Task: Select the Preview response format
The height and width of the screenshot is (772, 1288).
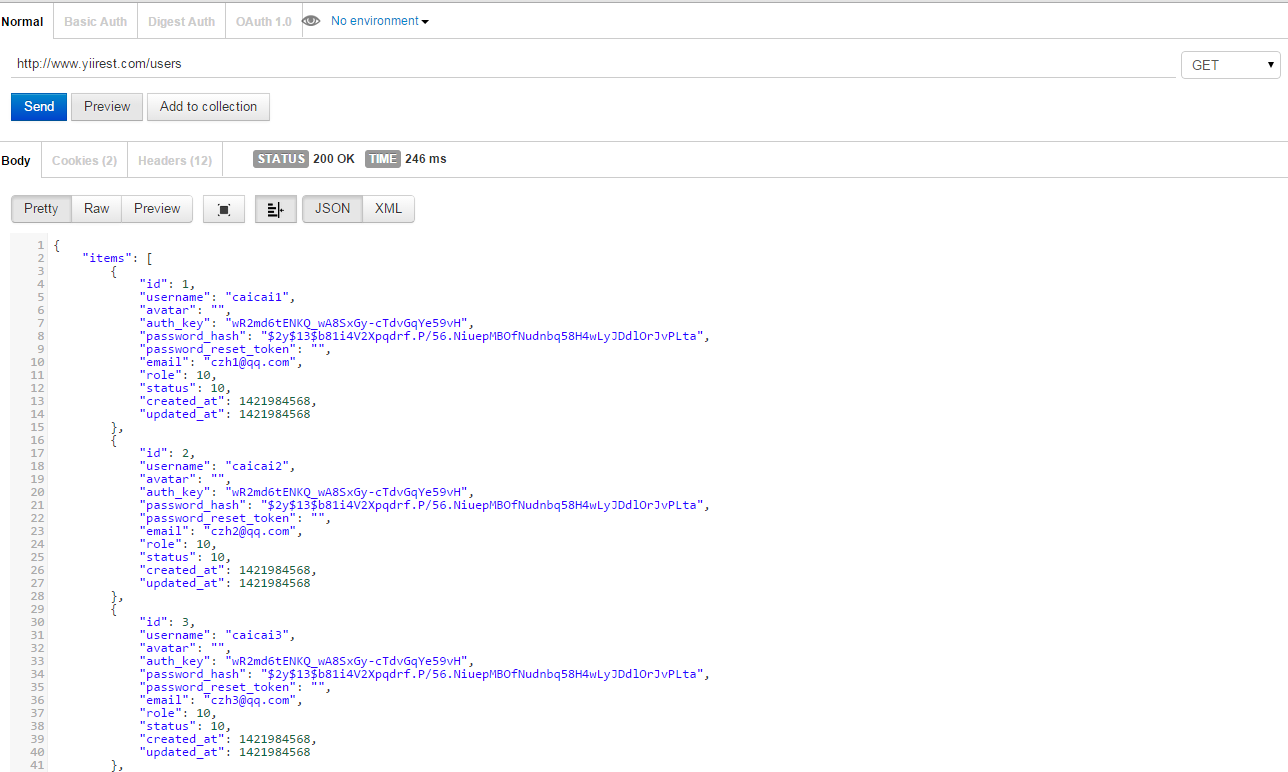Action: [x=157, y=209]
